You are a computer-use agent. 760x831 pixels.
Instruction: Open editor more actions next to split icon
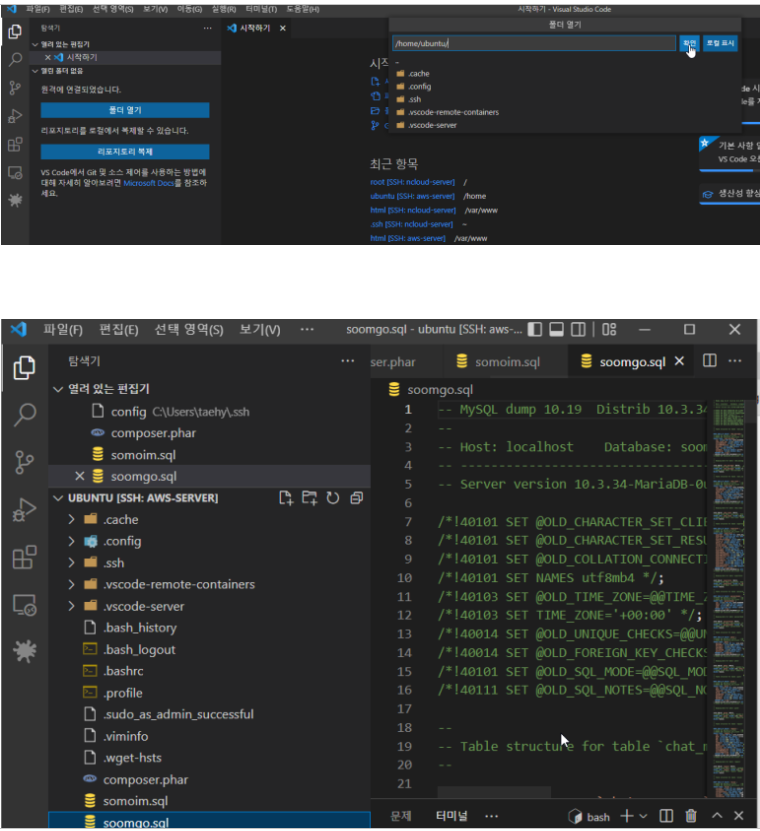[x=735, y=361]
